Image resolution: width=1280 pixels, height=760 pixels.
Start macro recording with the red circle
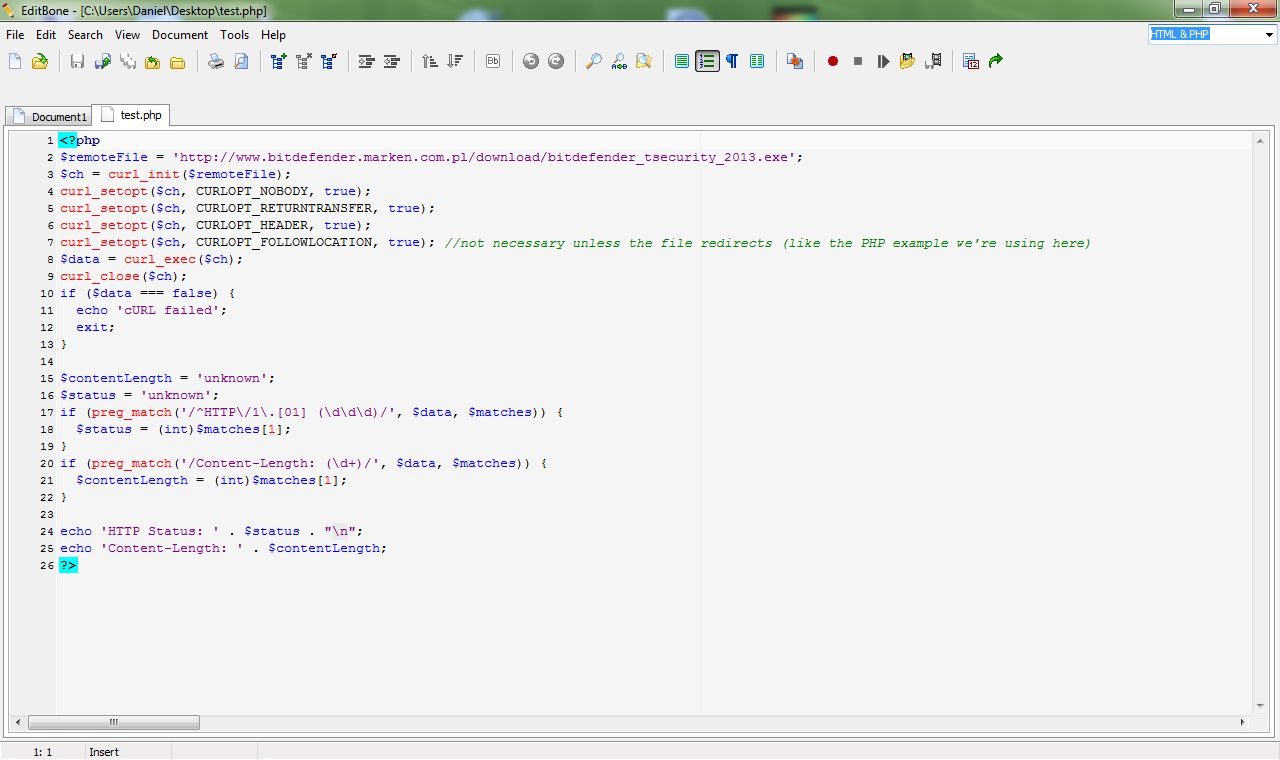[833, 61]
